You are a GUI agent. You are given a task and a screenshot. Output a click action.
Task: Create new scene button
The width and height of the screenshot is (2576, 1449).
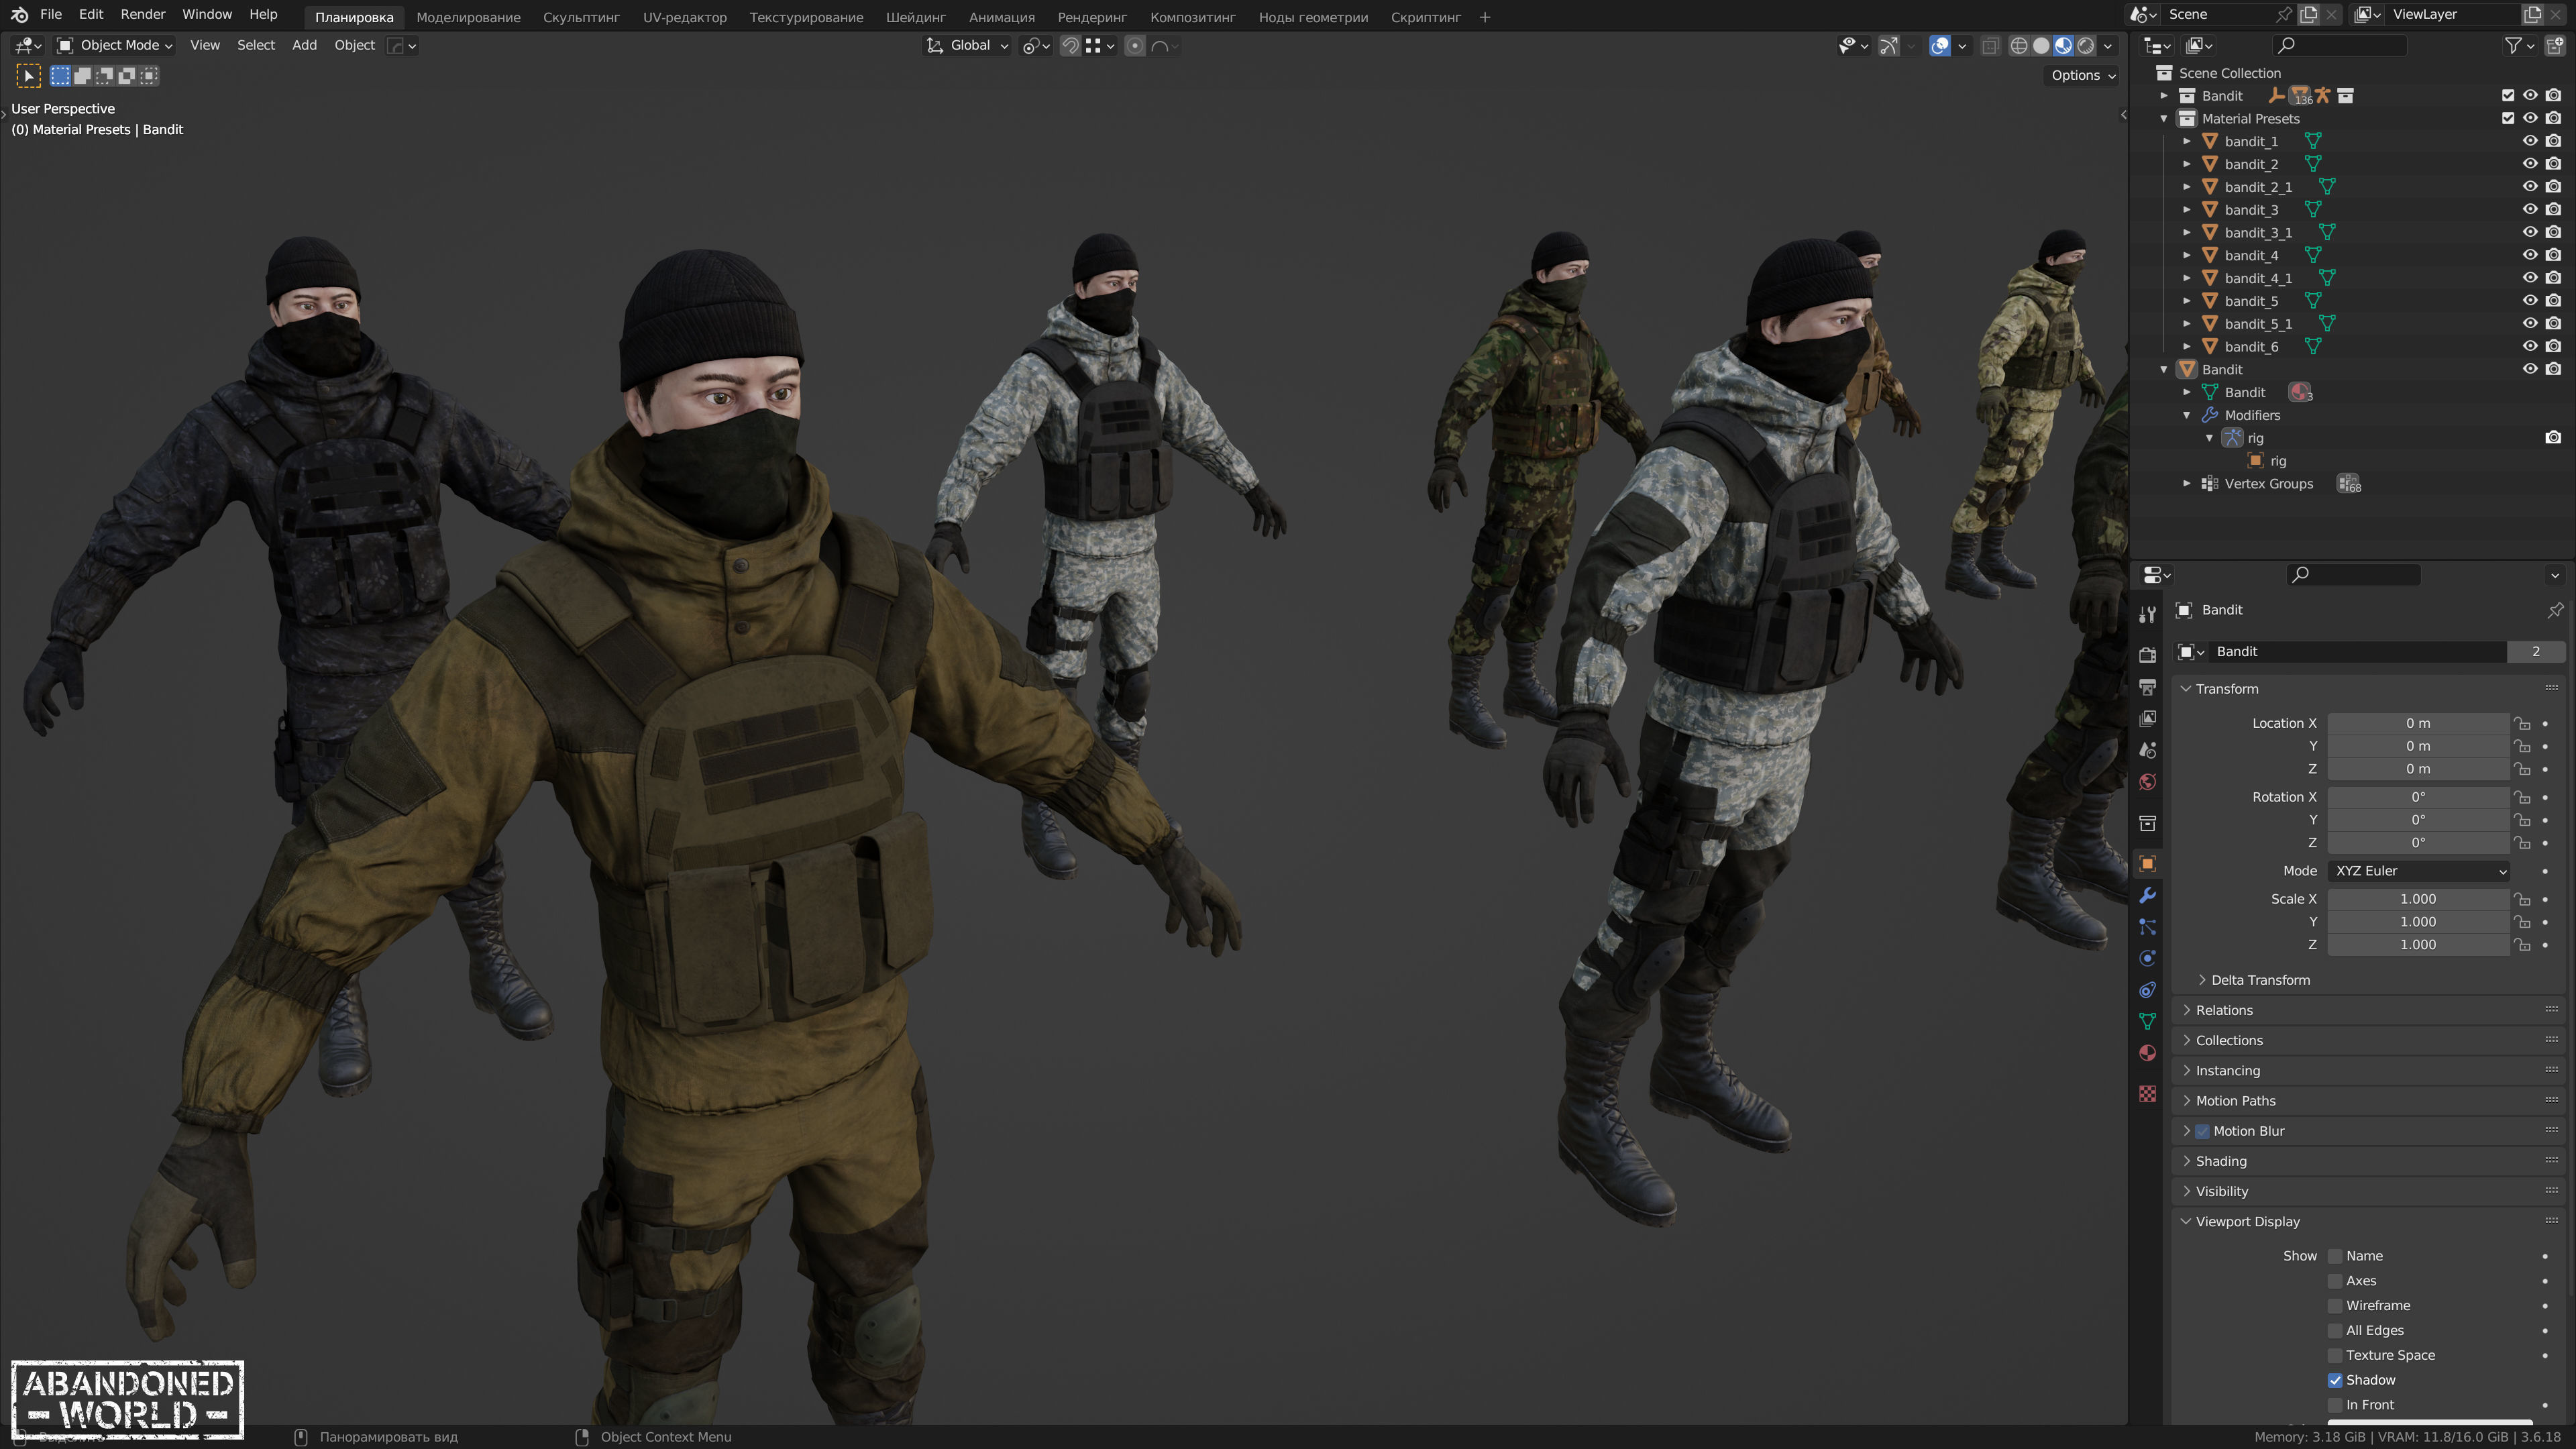pos(2309,14)
